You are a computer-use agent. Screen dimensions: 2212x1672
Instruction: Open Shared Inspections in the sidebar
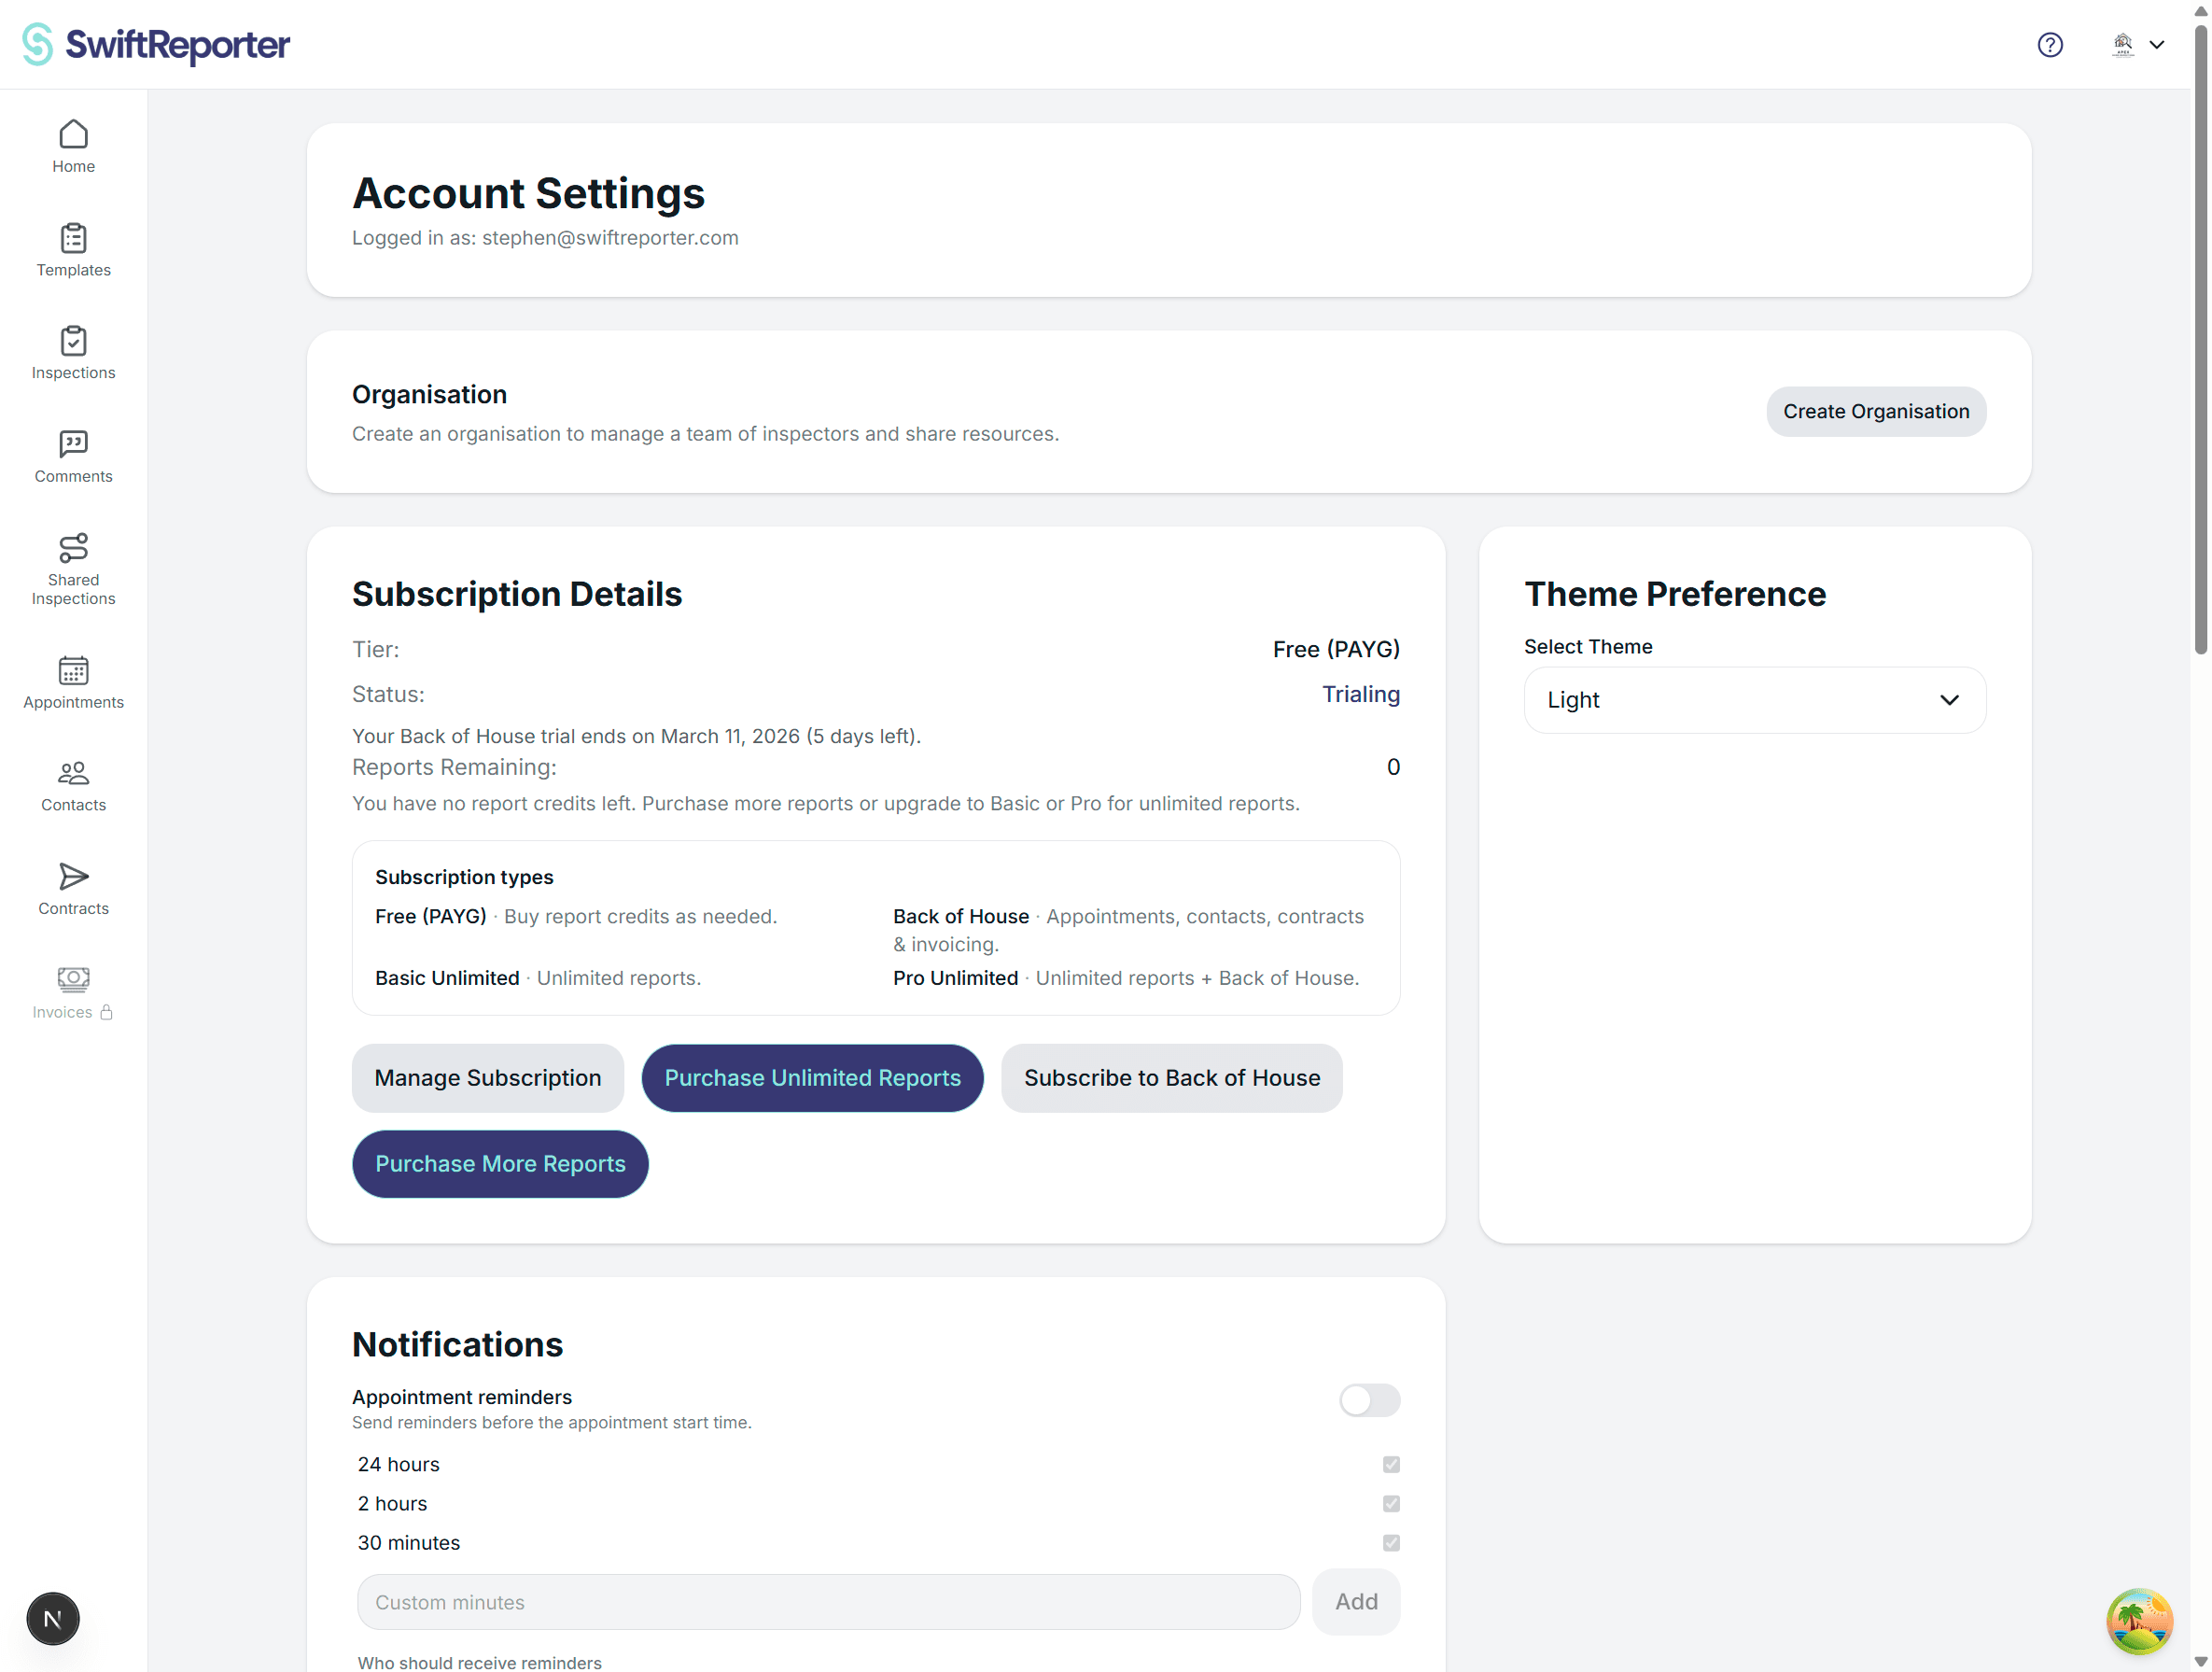tap(73, 570)
